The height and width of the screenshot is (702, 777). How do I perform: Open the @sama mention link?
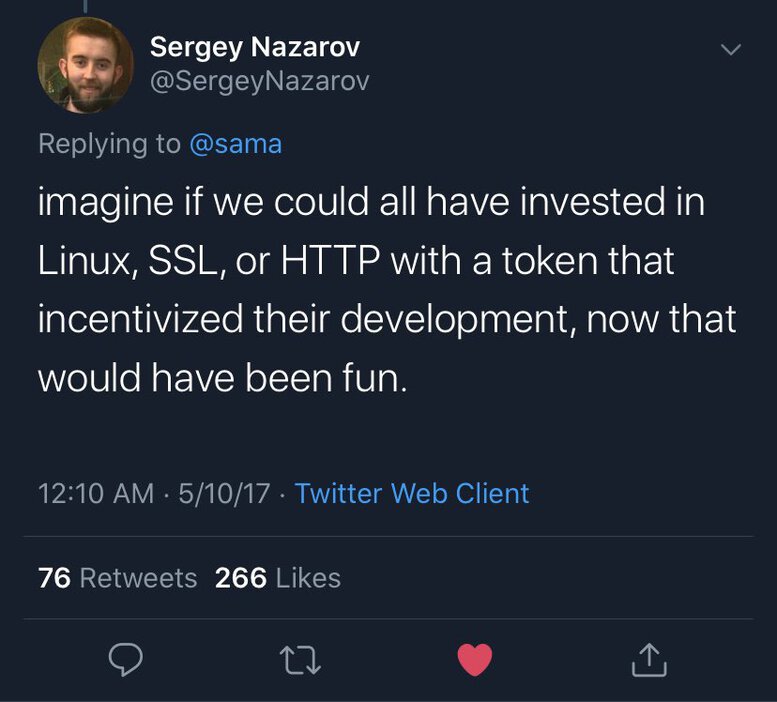(x=236, y=144)
